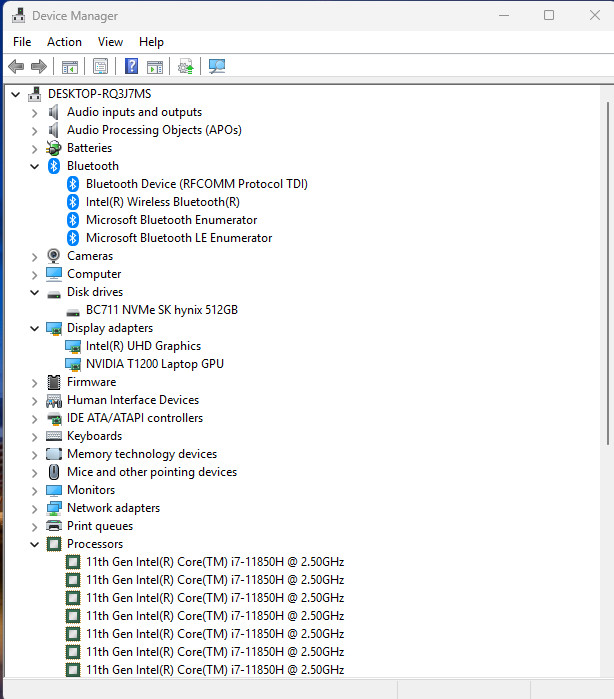This screenshot has height=699, width=614.
Task: Expand the Network adapters category
Action: click(34, 509)
